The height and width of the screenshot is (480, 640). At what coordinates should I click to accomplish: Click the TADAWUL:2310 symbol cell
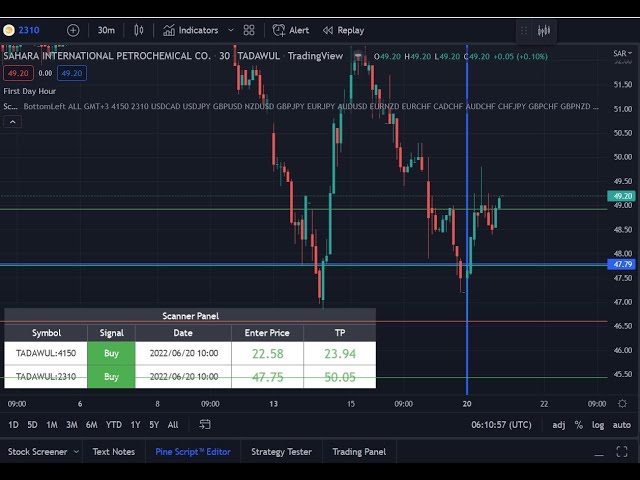[46, 376]
